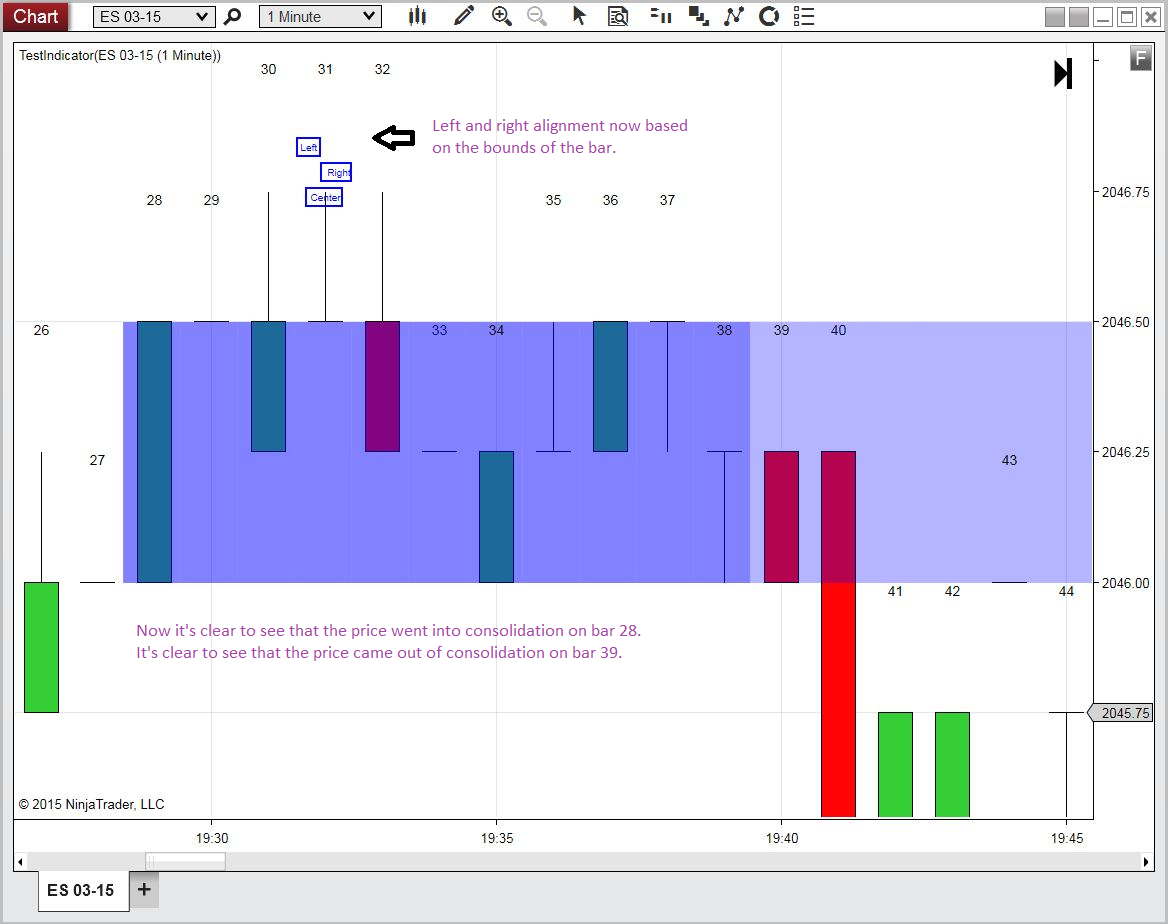Add a new tab with plus button
This screenshot has height=924, width=1168.
point(144,889)
